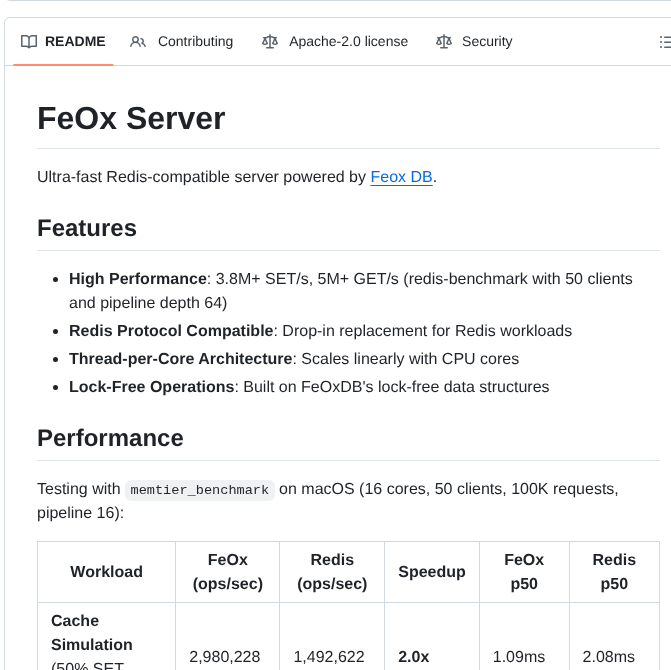
Task: Click the README book icon
Action: tap(29, 42)
